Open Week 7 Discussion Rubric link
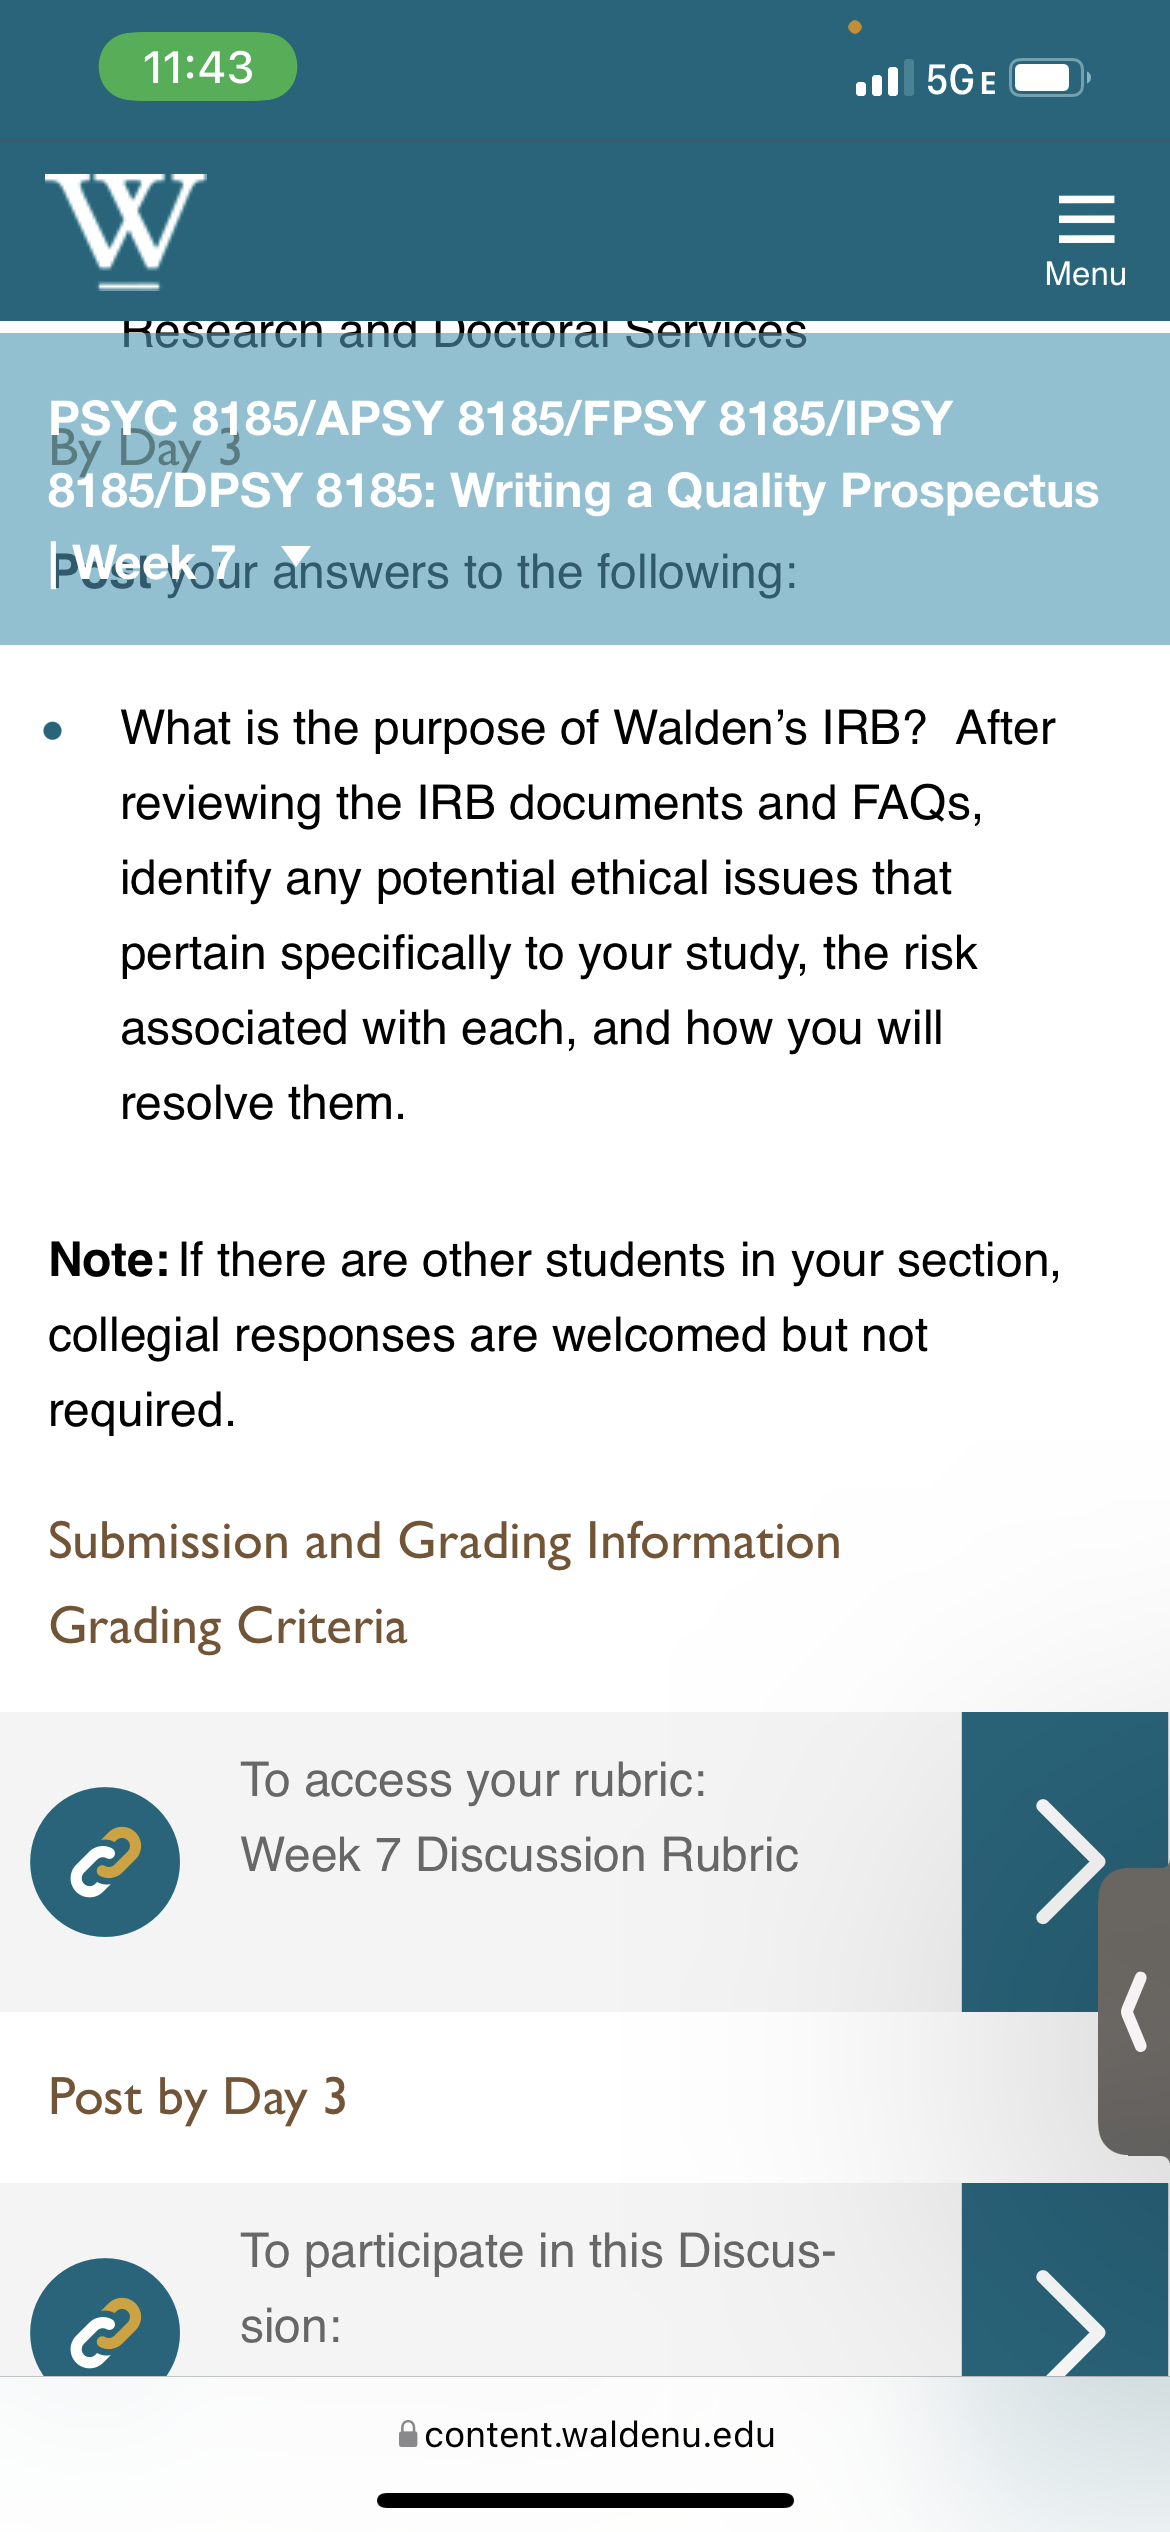This screenshot has height=2532, width=1170. click(x=520, y=1855)
